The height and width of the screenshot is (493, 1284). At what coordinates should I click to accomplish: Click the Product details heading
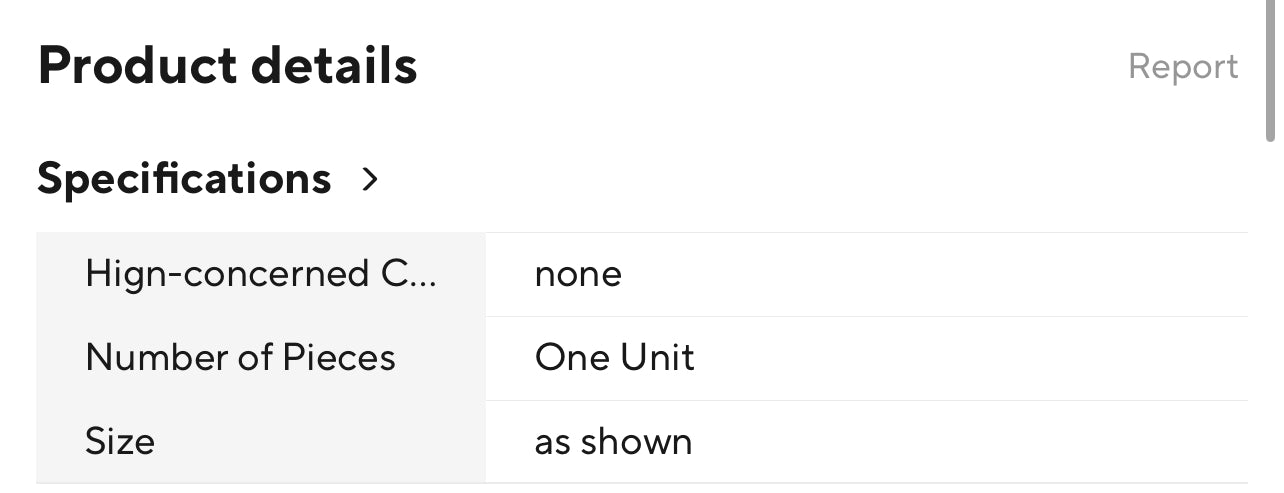227,66
